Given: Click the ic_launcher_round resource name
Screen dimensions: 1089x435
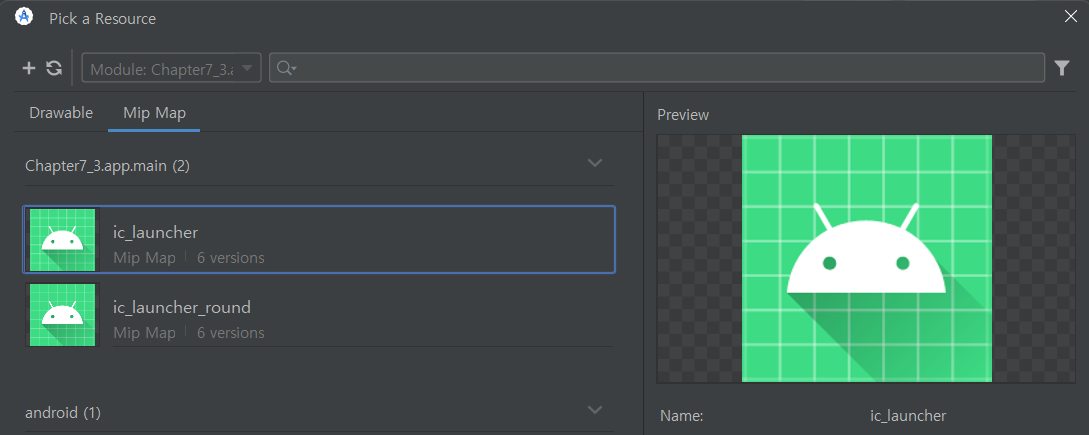Looking at the screenshot, I should click(x=182, y=307).
